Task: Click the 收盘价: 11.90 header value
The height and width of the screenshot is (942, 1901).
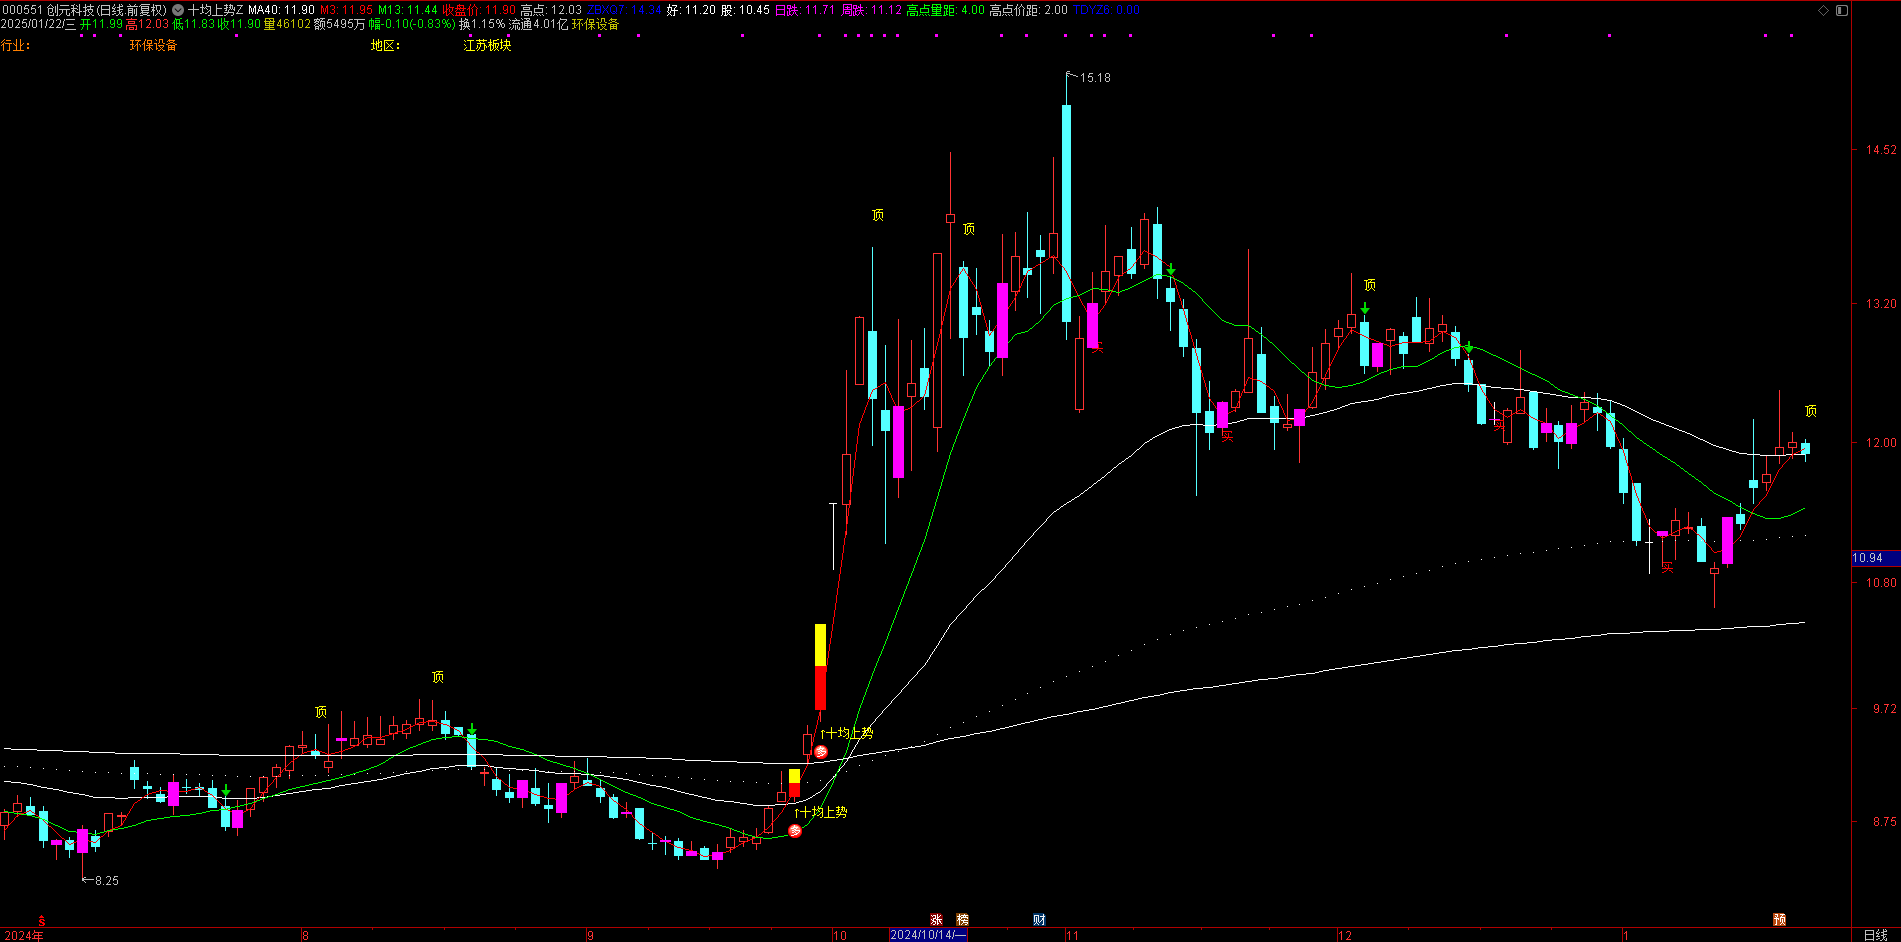Action: tap(480, 10)
